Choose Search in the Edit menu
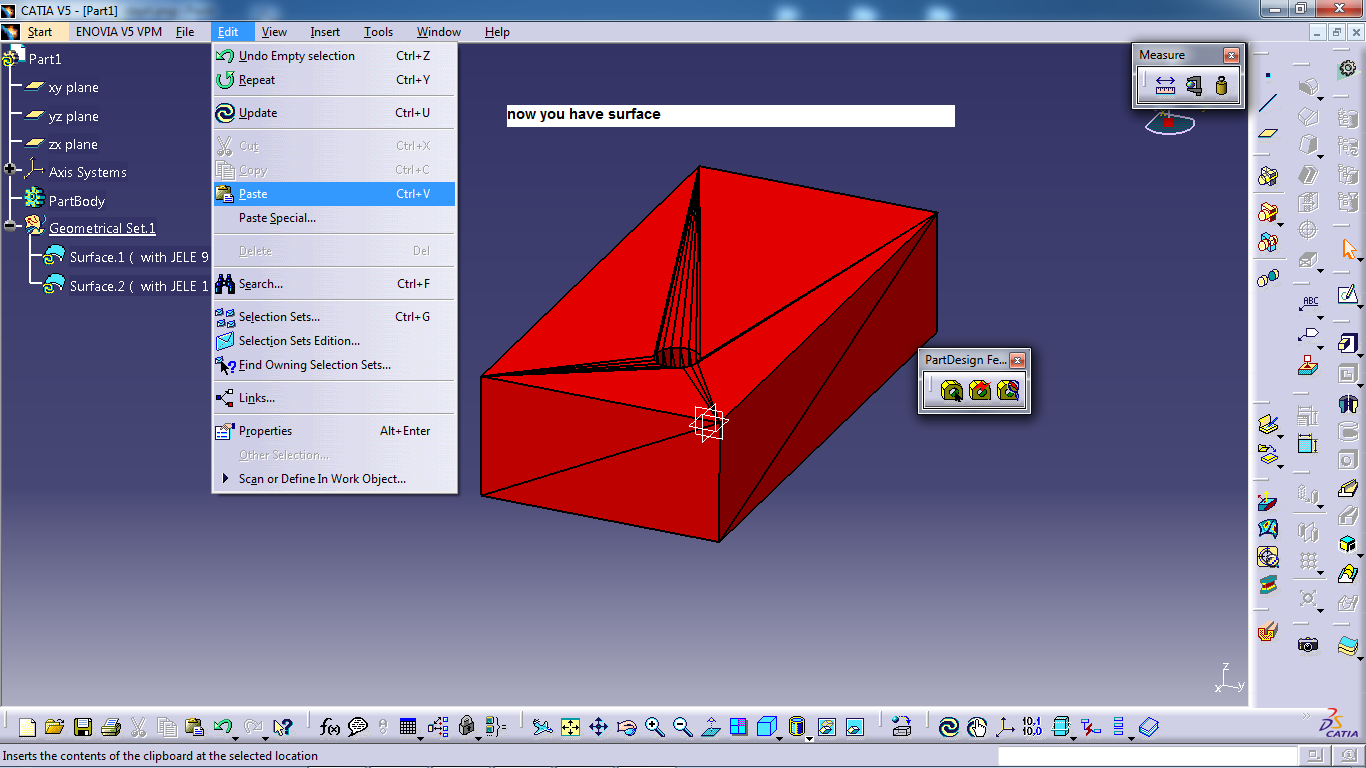 (334, 284)
